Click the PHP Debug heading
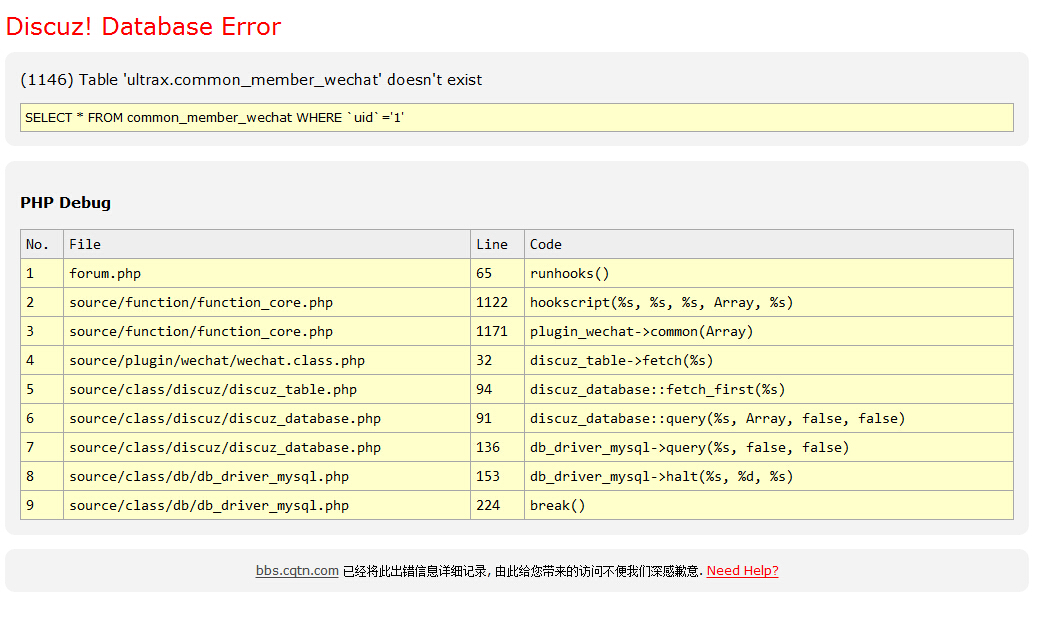Viewport: 1042px width, 618px height. point(65,203)
